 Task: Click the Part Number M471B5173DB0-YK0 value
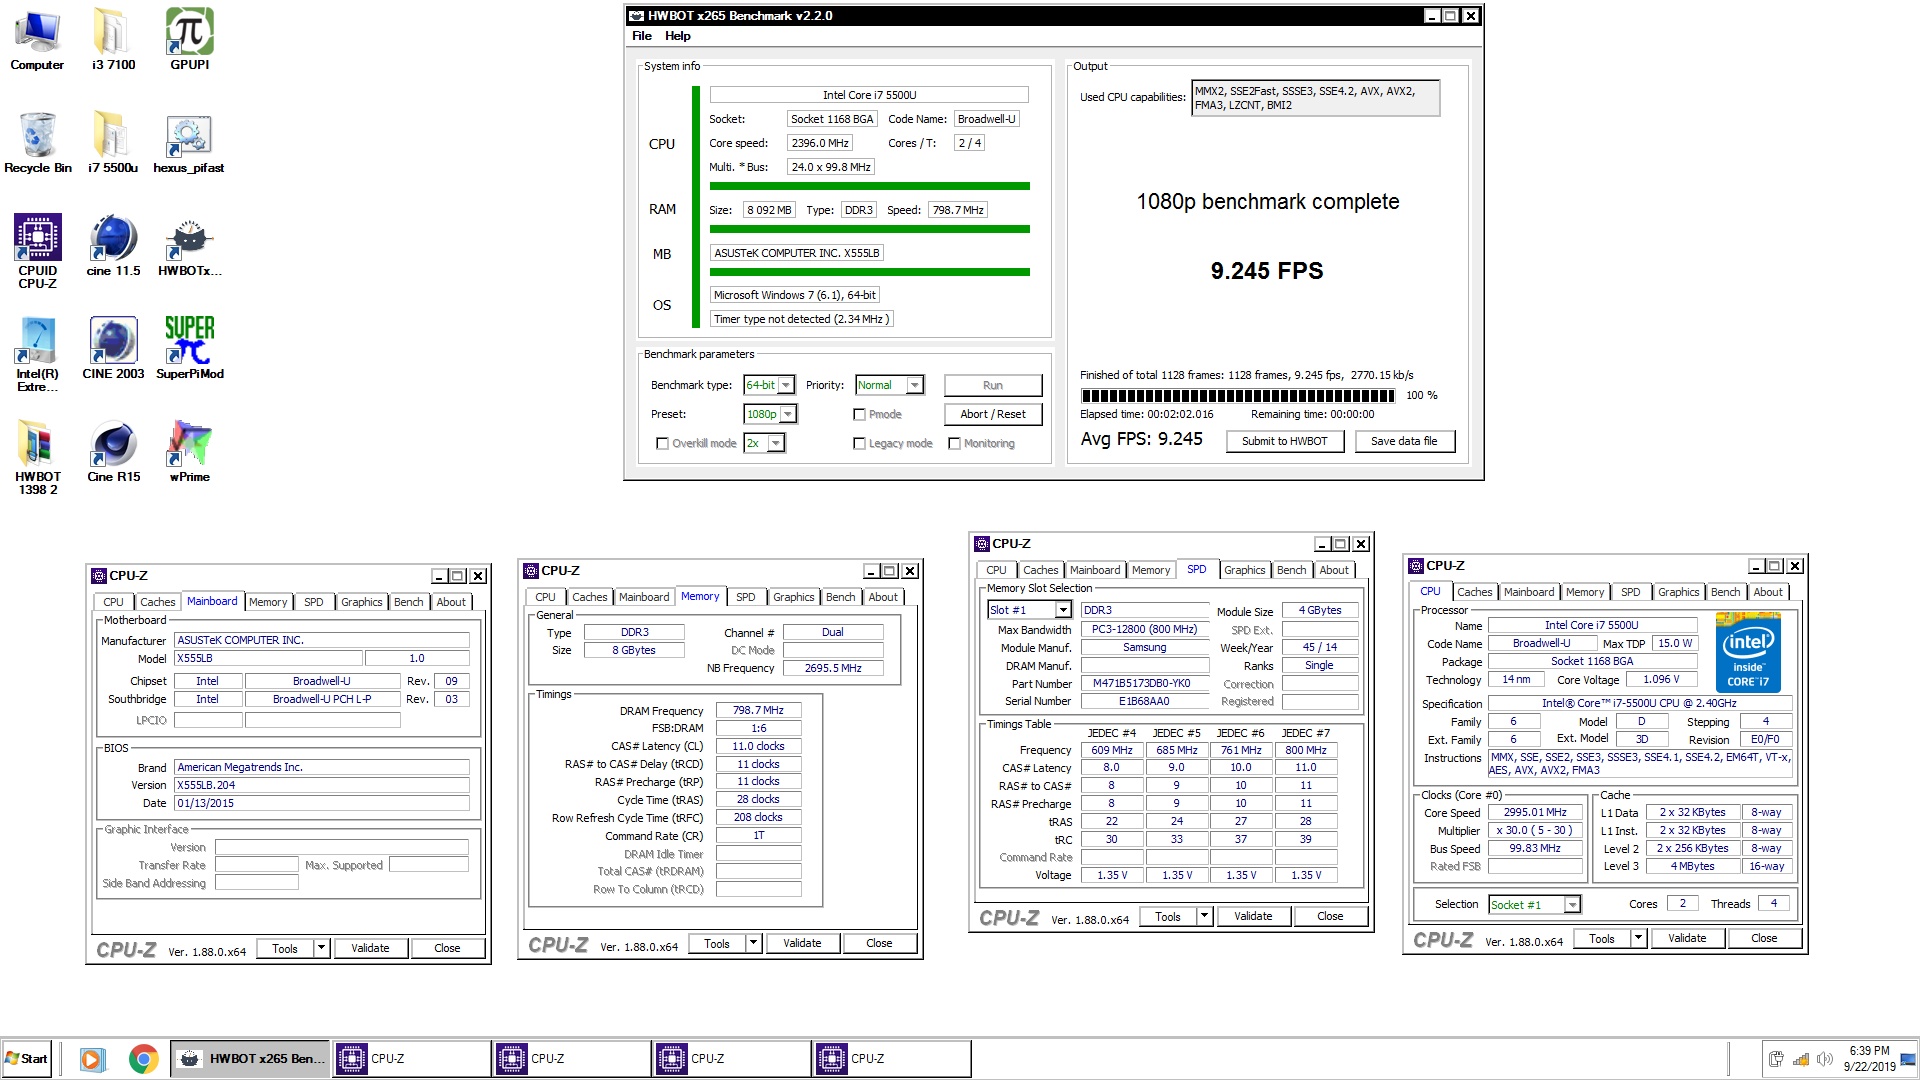tap(1145, 684)
